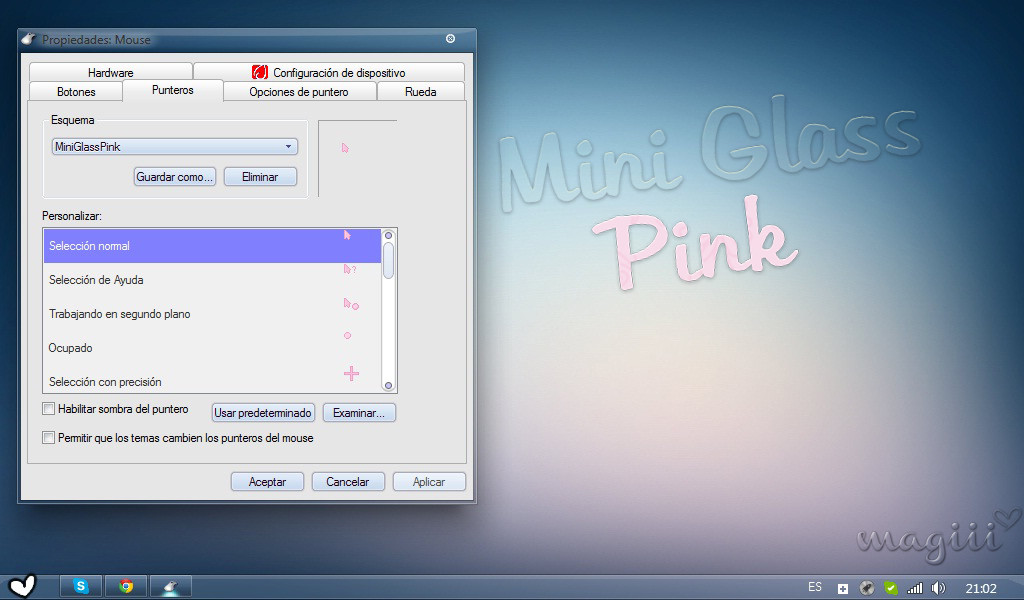1024x600 pixels.
Task: Click the pointer list scroll-down arrow
Action: 389,386
